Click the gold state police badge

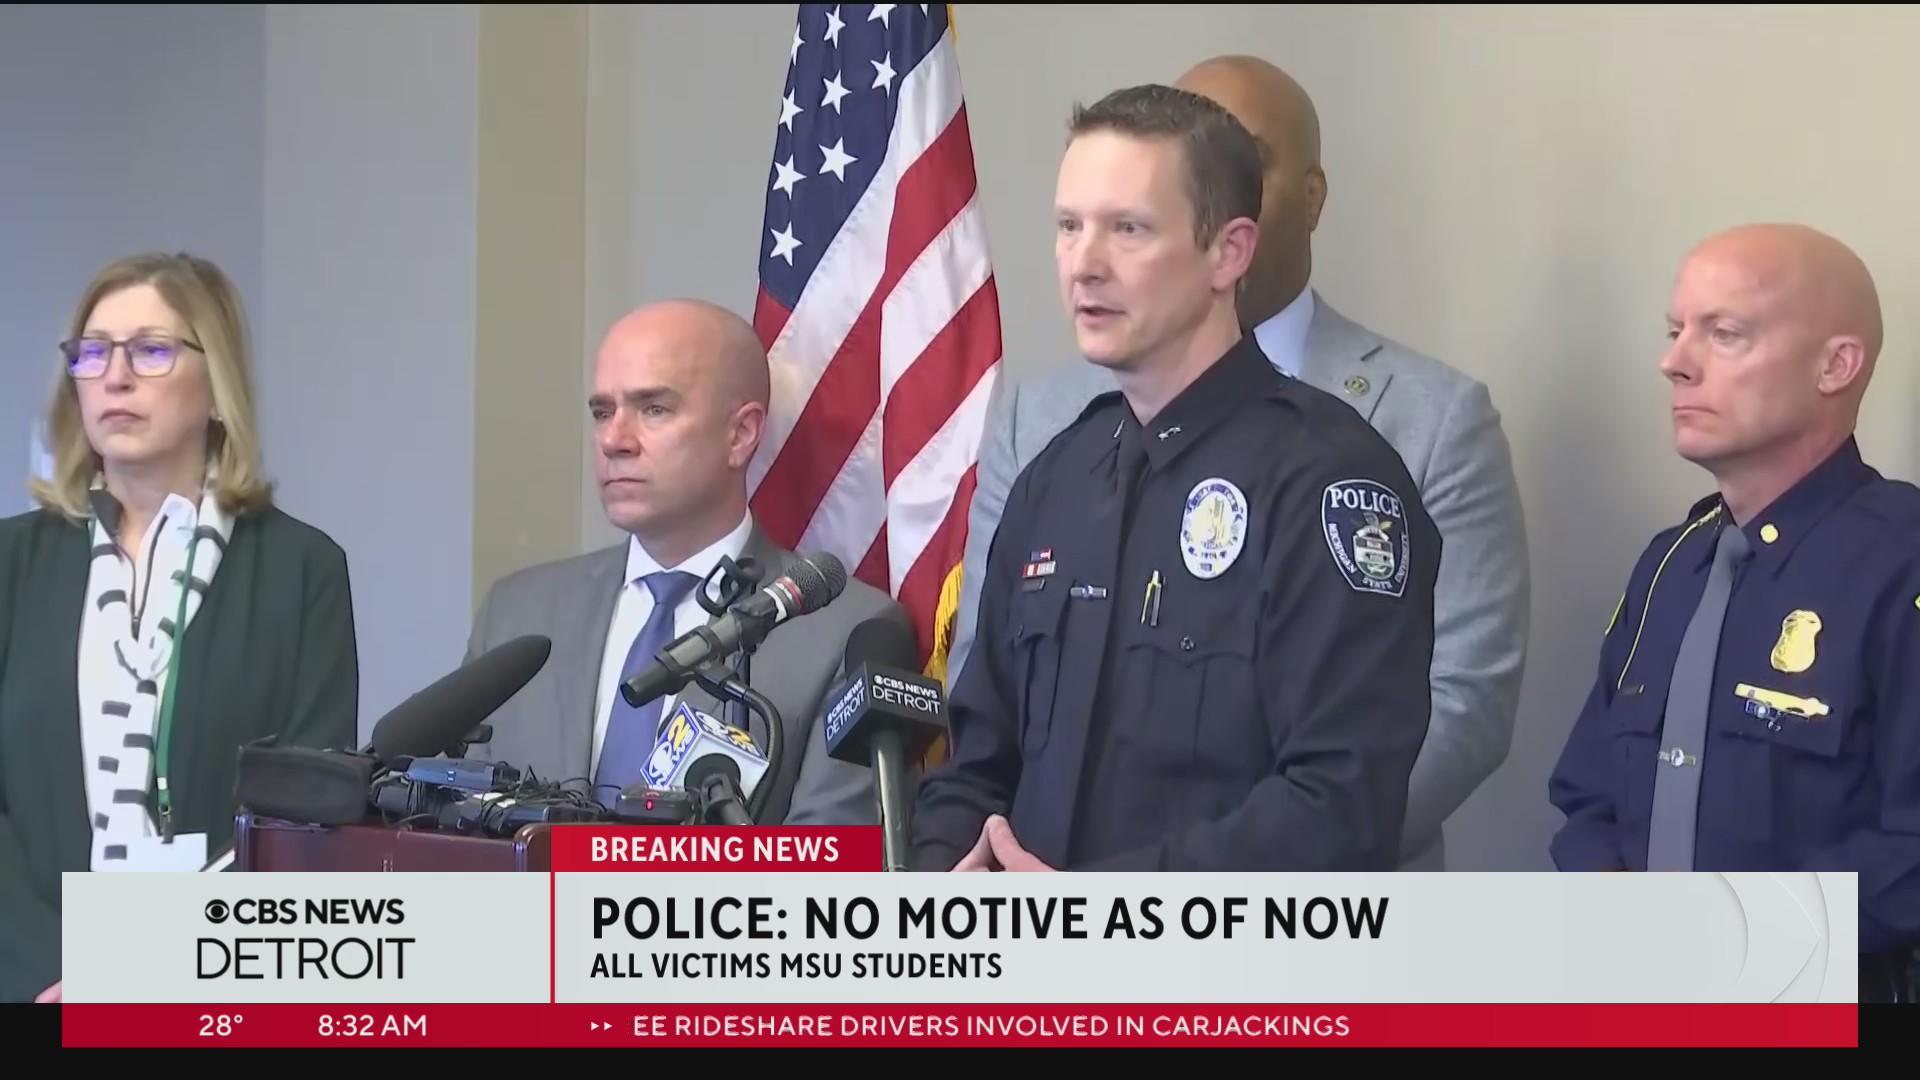click(x=1796, y=641)
